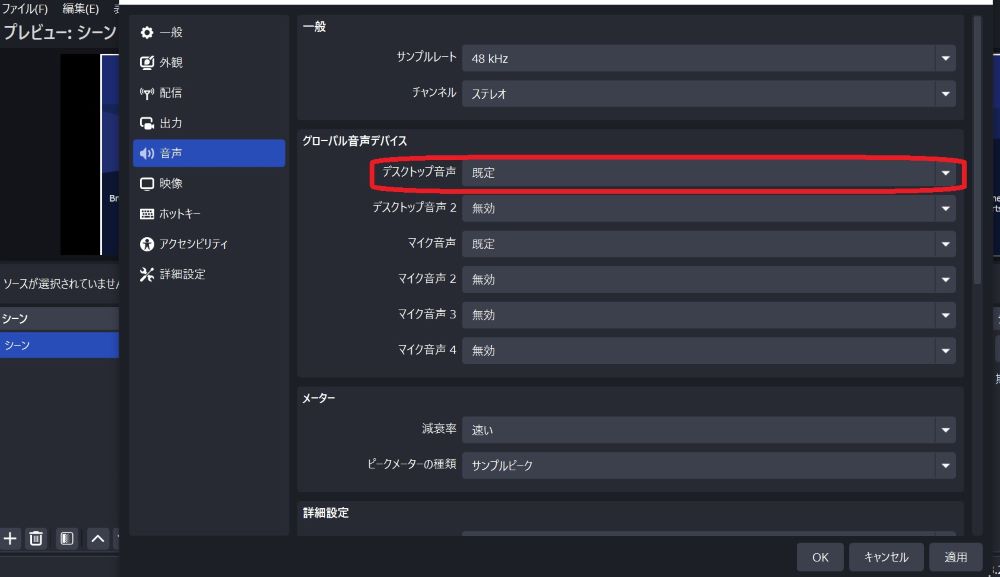Open the 映像 settings category
The height and width of the screenshot is (577, 1000).
[x=209, y=184]
